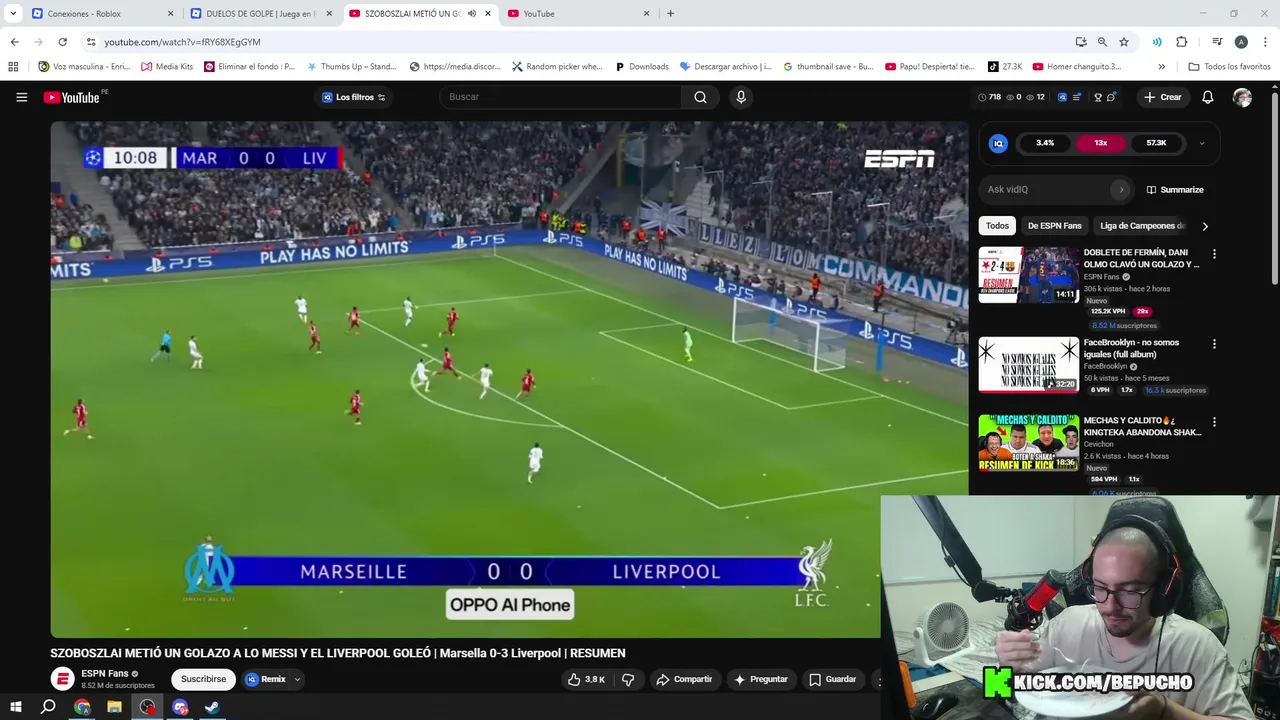Click the Preguntar ask button
The height and width of the screenshot is (720, 1280).
761,679
